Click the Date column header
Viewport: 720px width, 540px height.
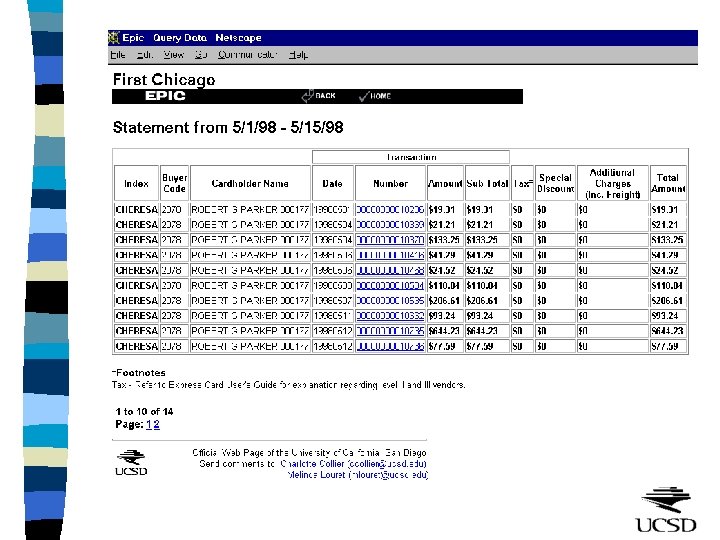click(x=332, y=183)
